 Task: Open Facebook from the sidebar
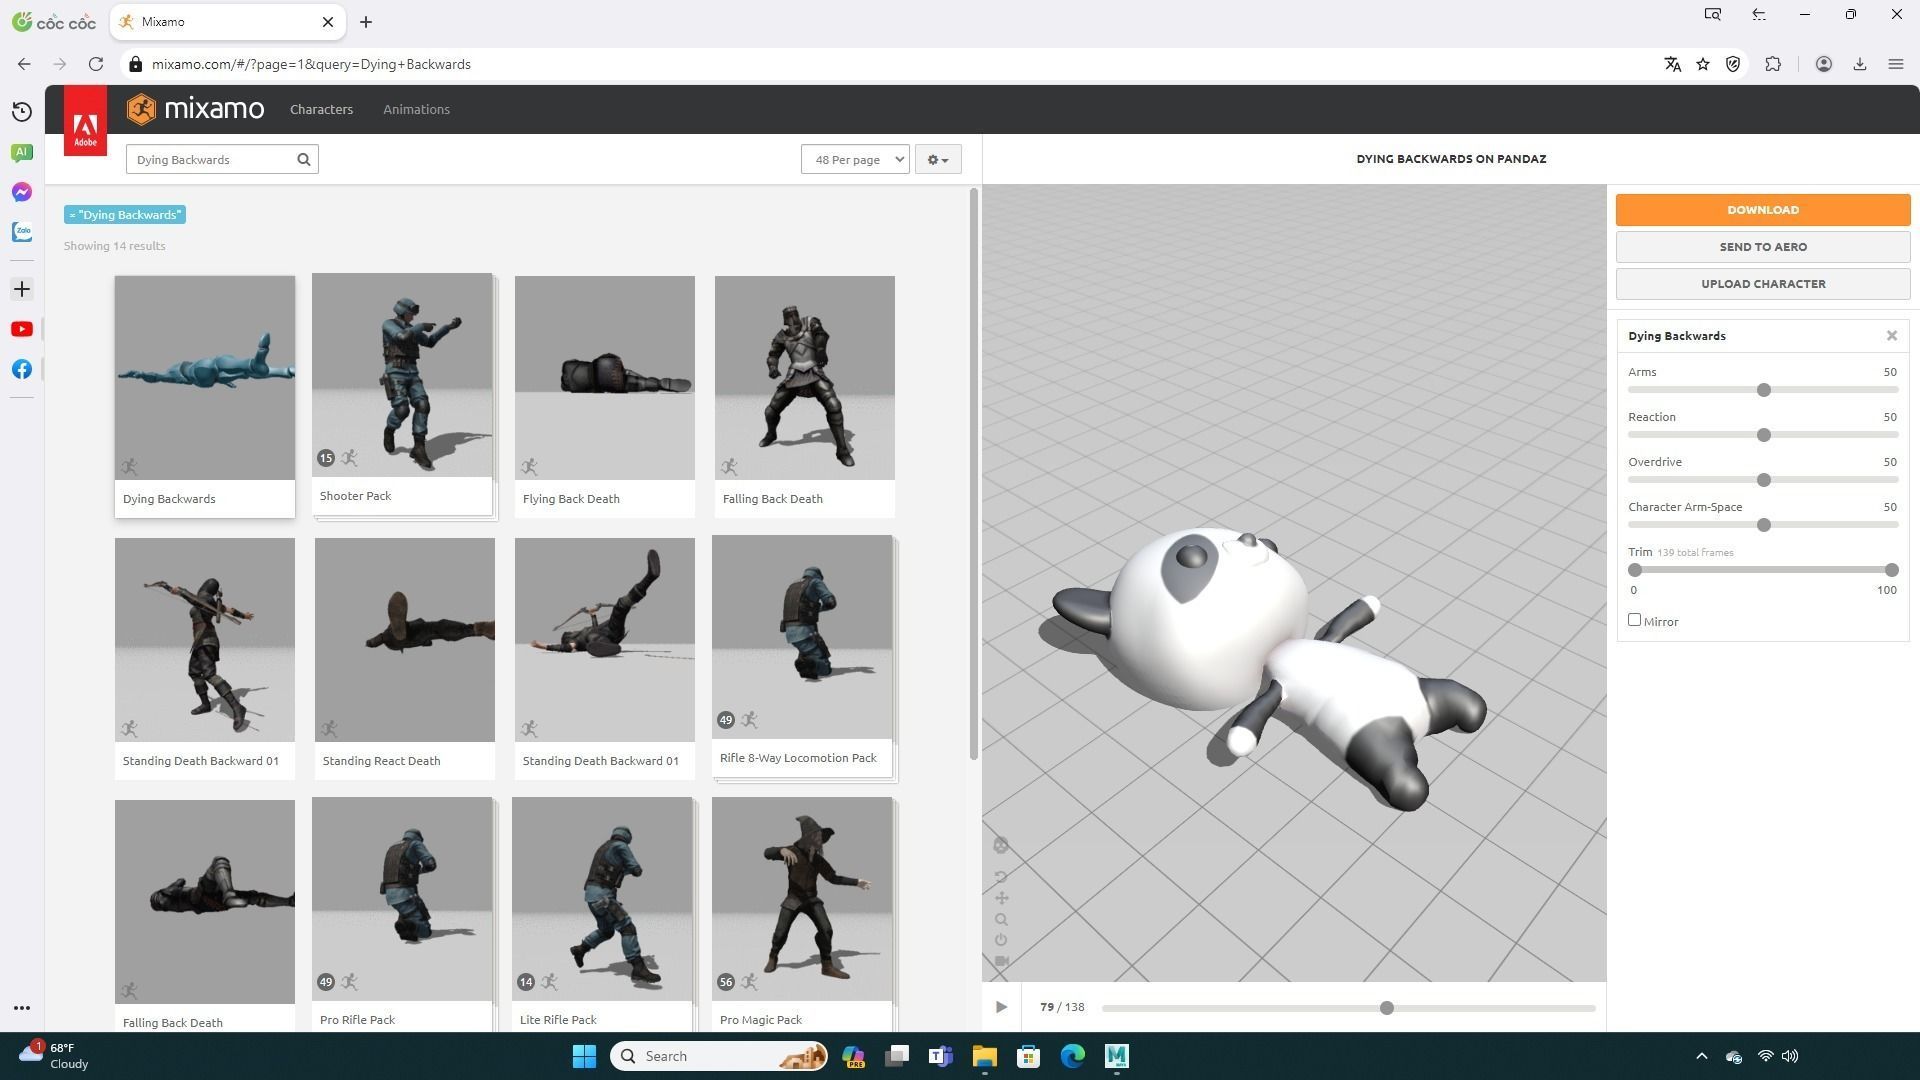pyautogui.click(x=22, y=369)
